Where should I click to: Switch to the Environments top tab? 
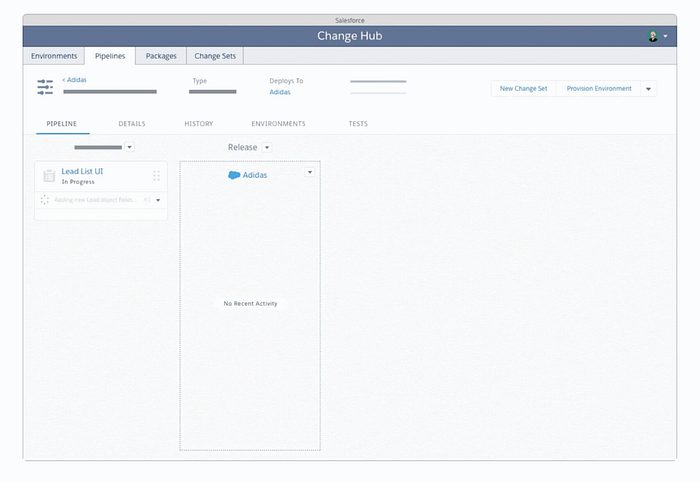click(x=54, y=56)
